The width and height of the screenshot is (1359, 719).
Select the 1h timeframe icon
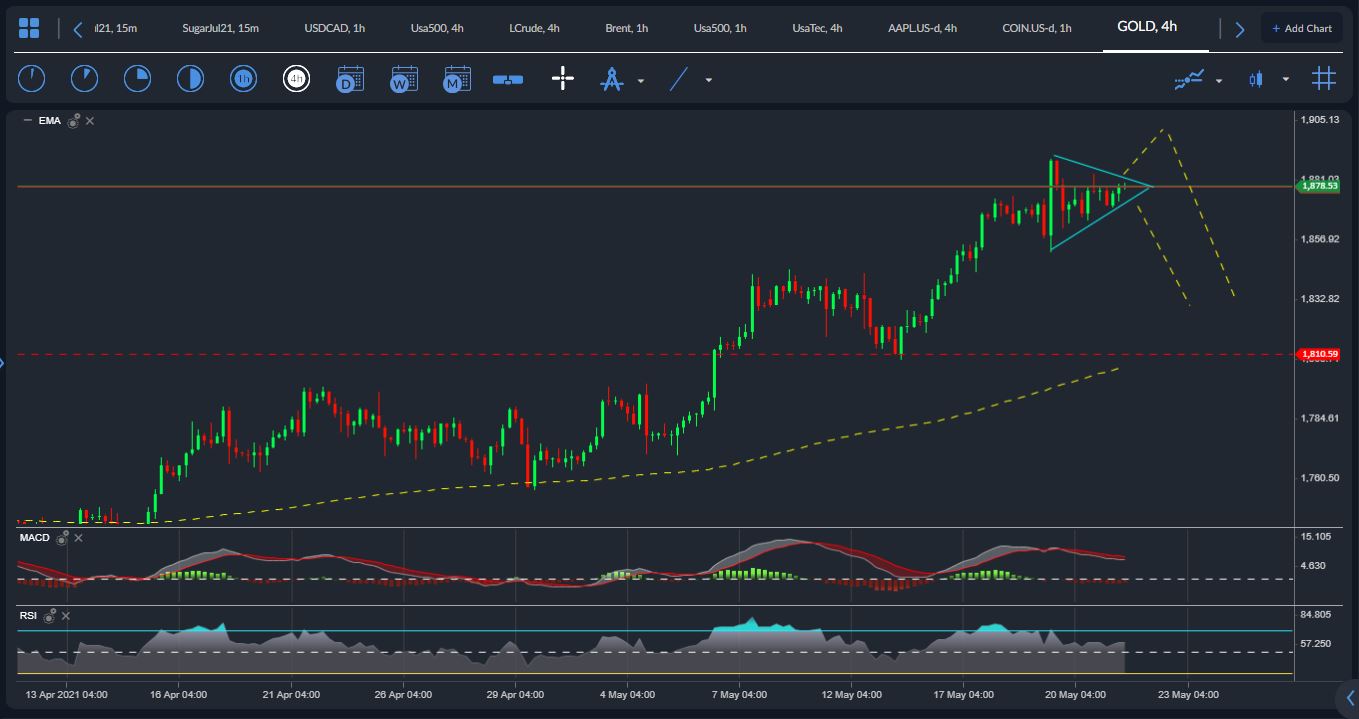(243, 79)
